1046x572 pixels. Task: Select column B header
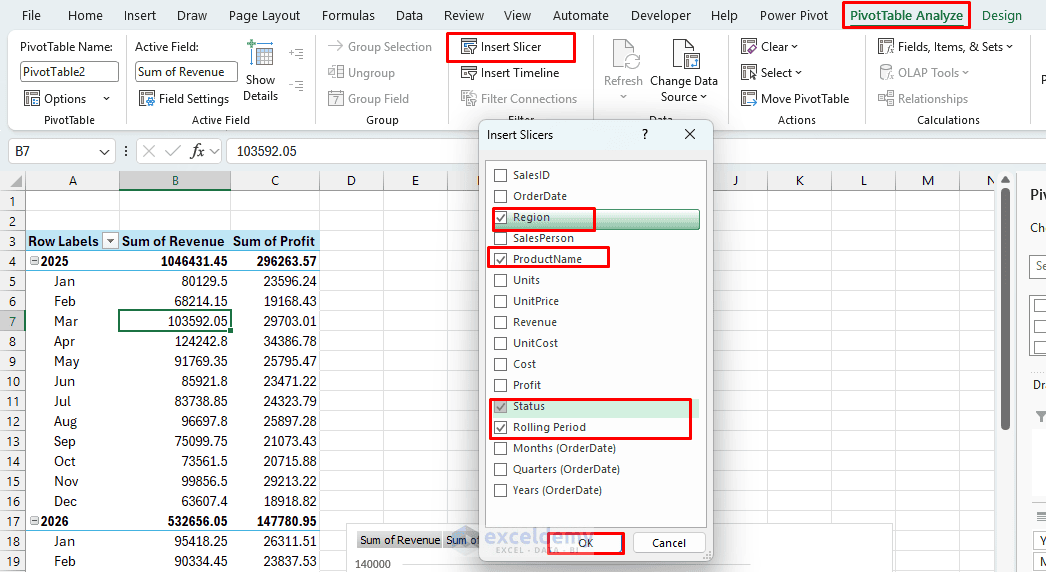(175, 181)
